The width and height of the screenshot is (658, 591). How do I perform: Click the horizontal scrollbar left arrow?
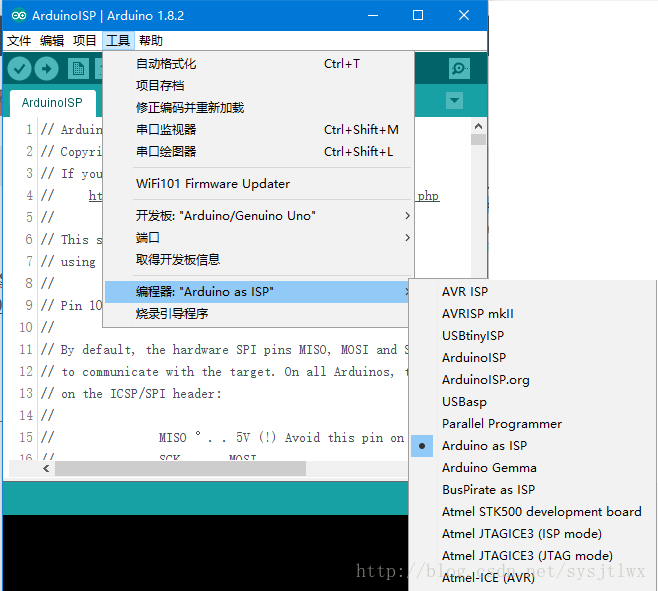[x=46, y=468]
